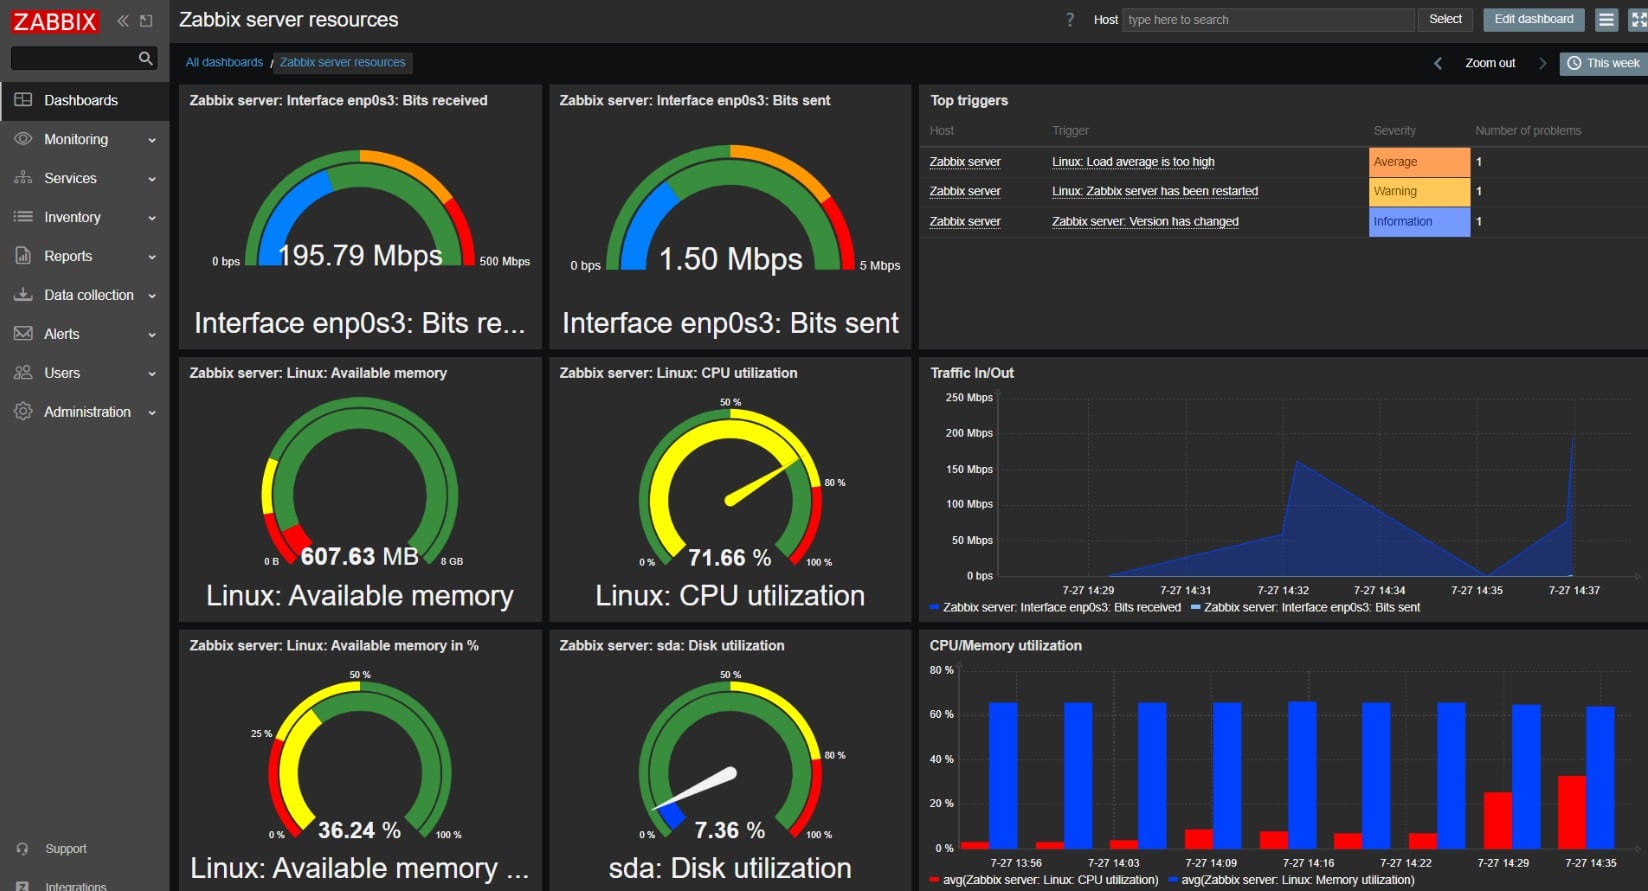Click the Reports icon in sidebar
This screenshot has height=891, width=1648.
pos(23,256)
